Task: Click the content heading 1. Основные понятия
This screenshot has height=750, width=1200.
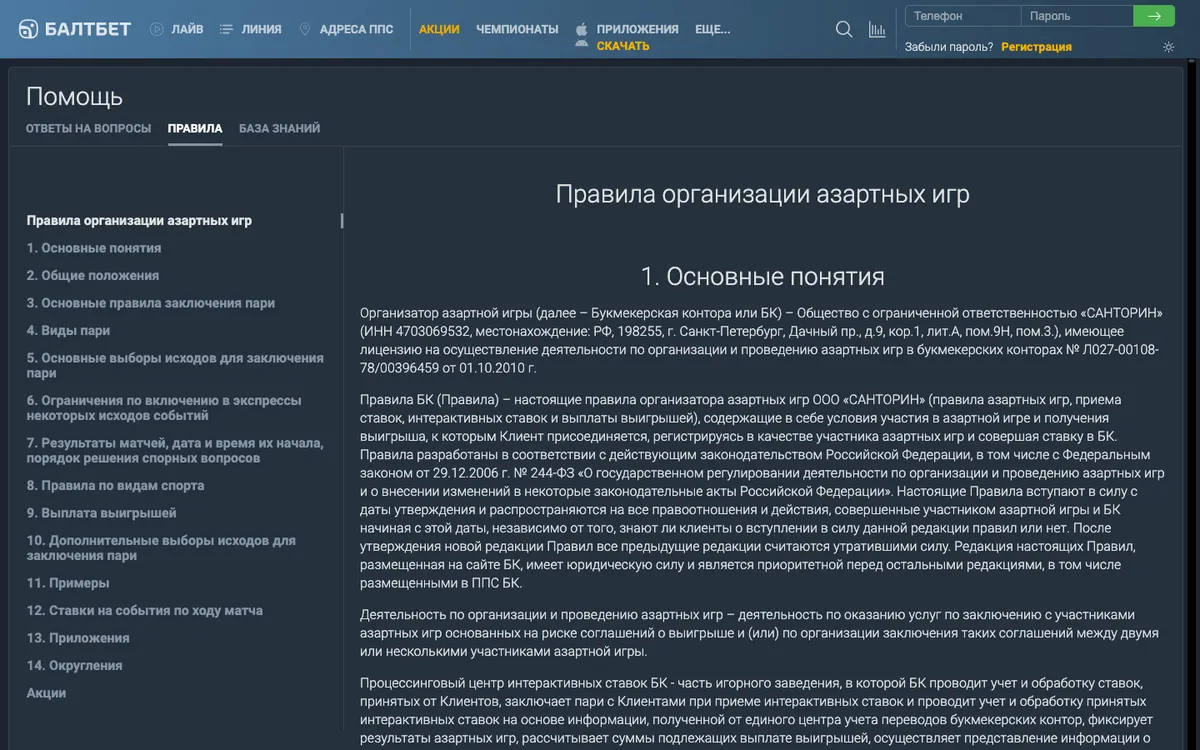Action: tap(763, 276)
